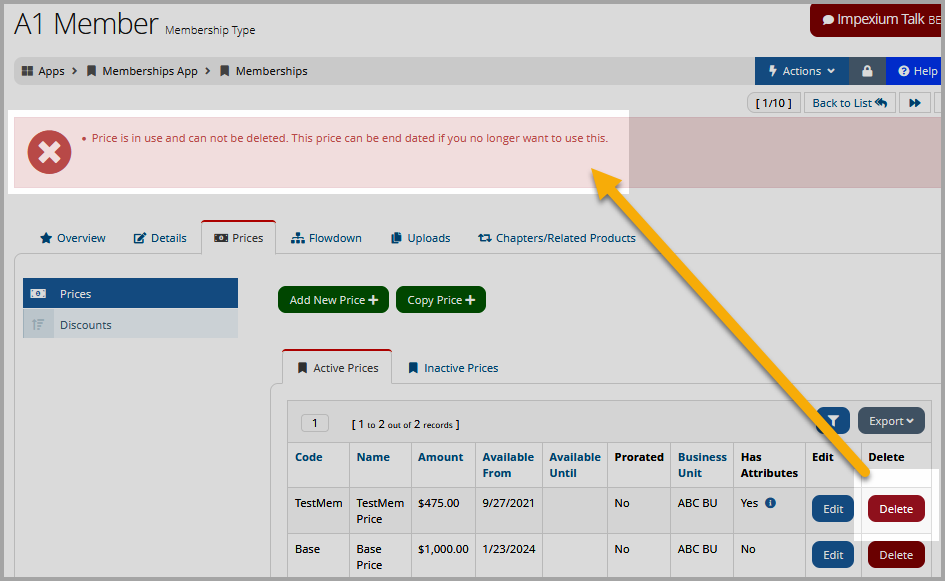
Task: Open the Impexium Talk chat button
Action: pyautogui.click(x=877, y=20)
